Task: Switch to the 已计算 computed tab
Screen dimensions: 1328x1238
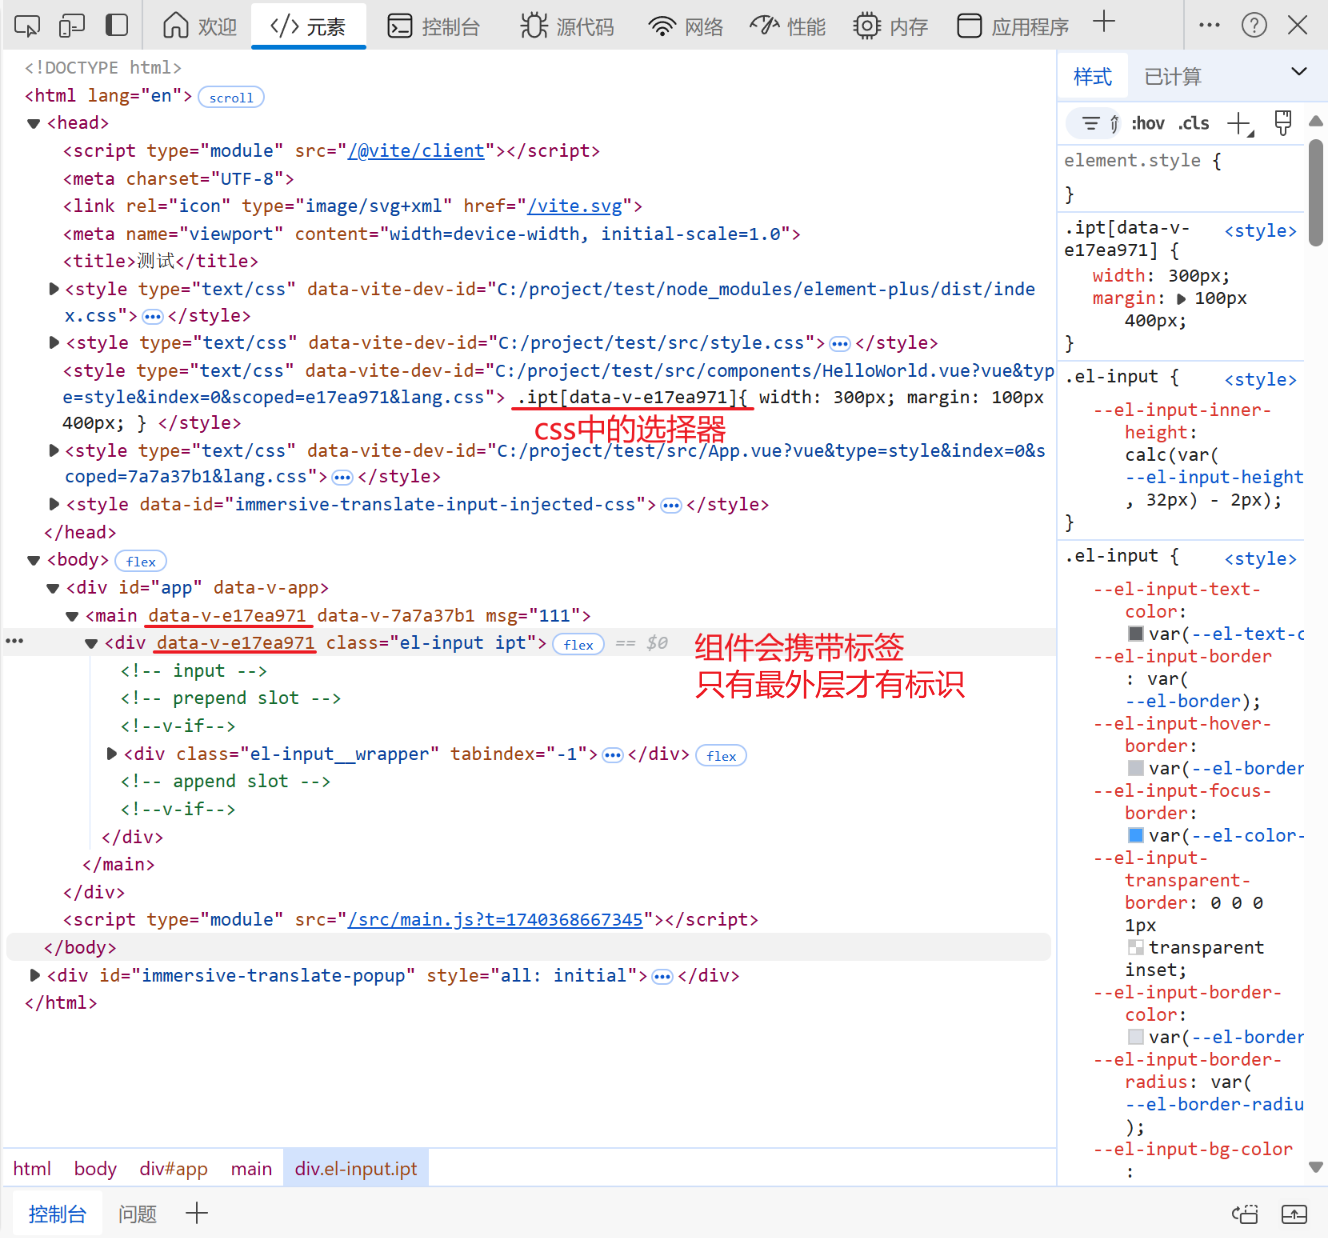Action: tap(1172, 77)
